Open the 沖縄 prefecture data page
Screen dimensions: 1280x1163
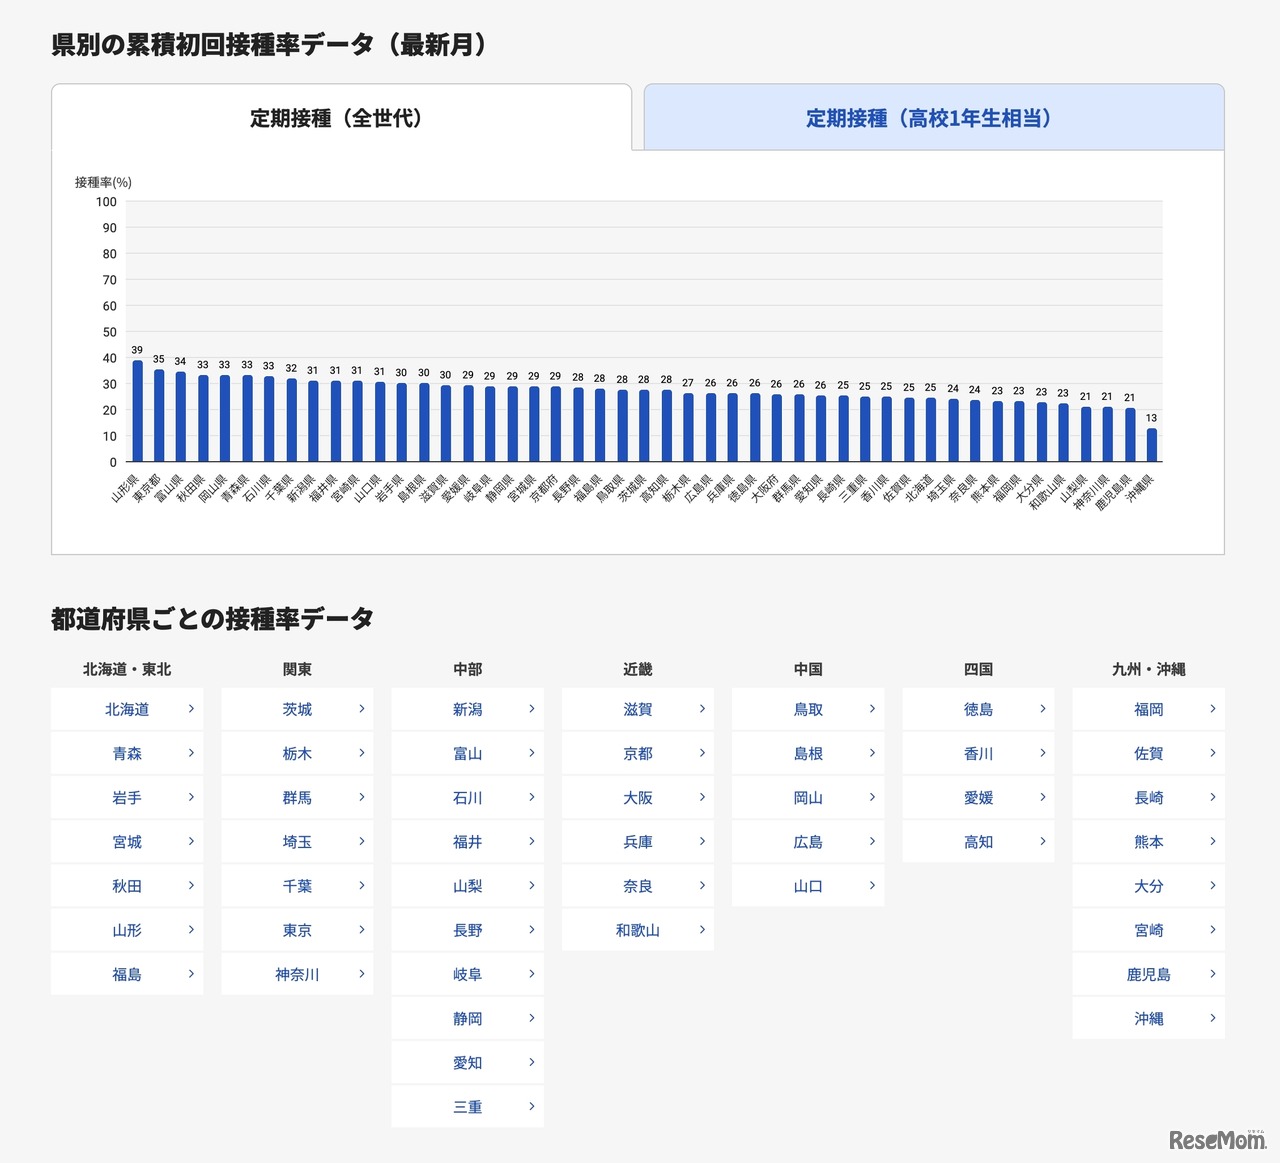coord(1148,1017)
